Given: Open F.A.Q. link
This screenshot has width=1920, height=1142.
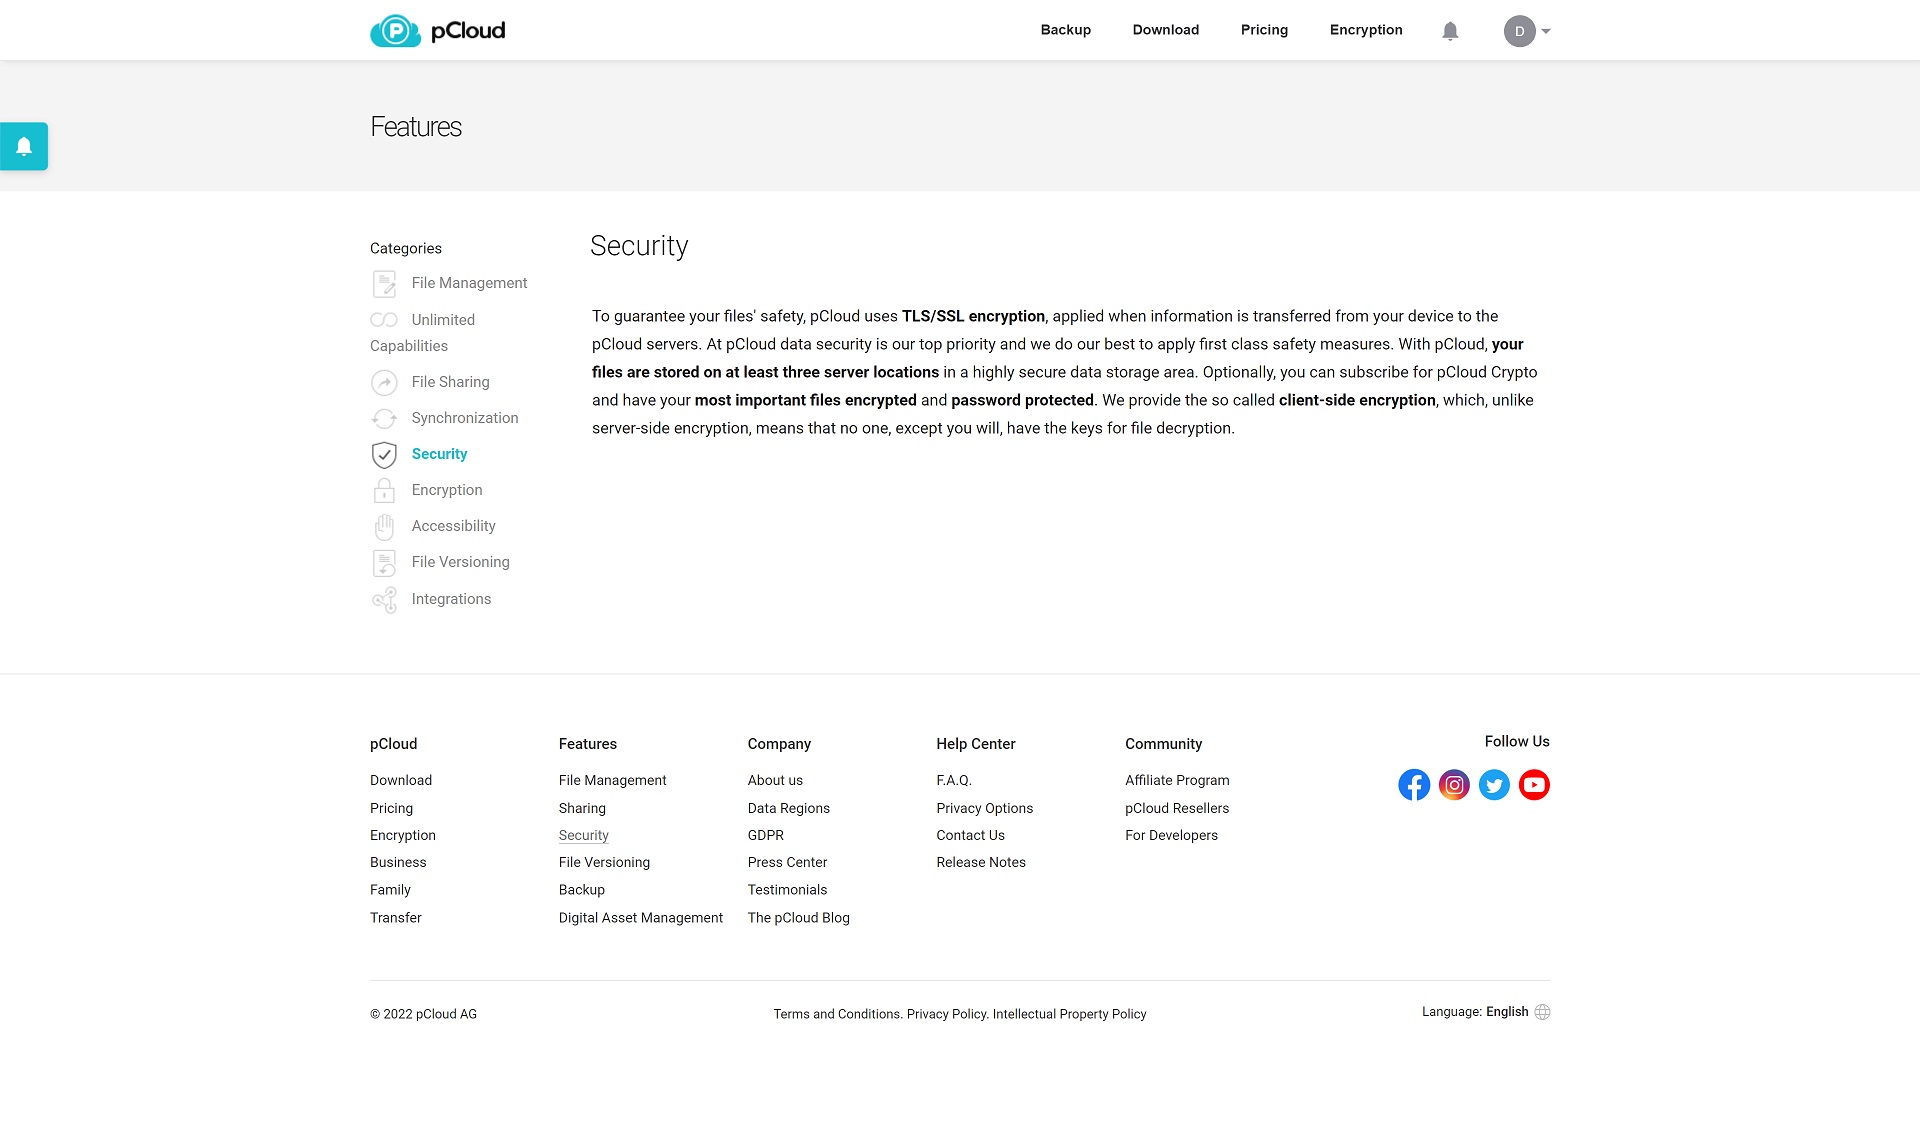Looking at the screenshot, I should (954, 780).
